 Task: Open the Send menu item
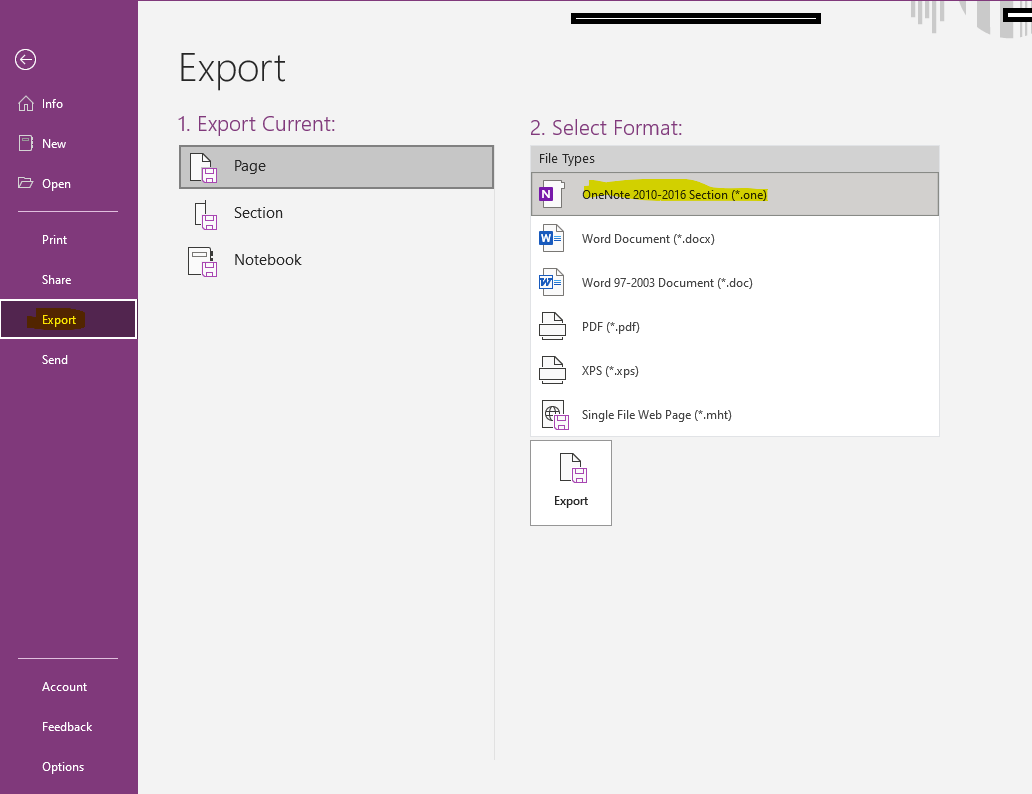(68, 359)
